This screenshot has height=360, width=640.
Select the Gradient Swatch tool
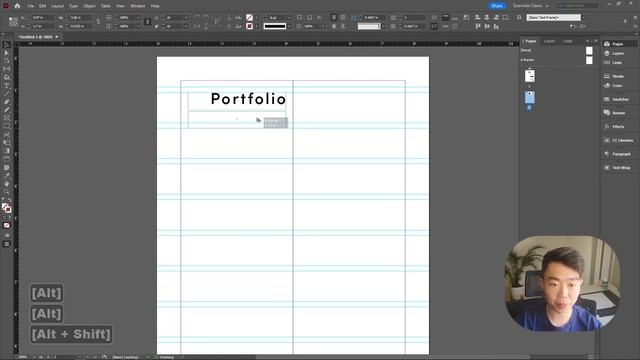coord(7,151)
